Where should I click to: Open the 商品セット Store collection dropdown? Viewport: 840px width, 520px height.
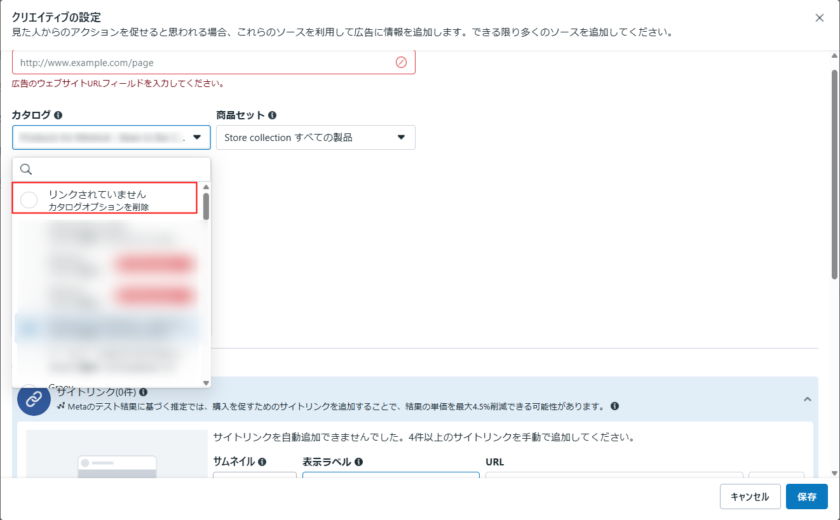coord(315,137)
